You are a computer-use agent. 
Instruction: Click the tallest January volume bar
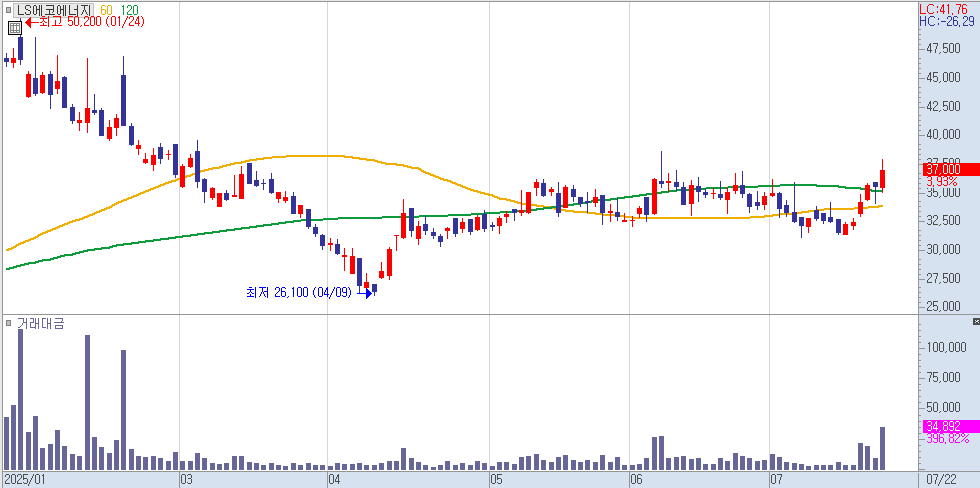(21, 399)
